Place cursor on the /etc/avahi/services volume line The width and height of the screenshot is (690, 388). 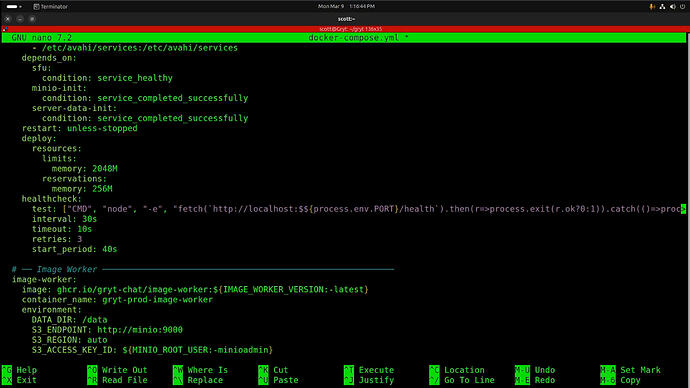pos(135,48)
